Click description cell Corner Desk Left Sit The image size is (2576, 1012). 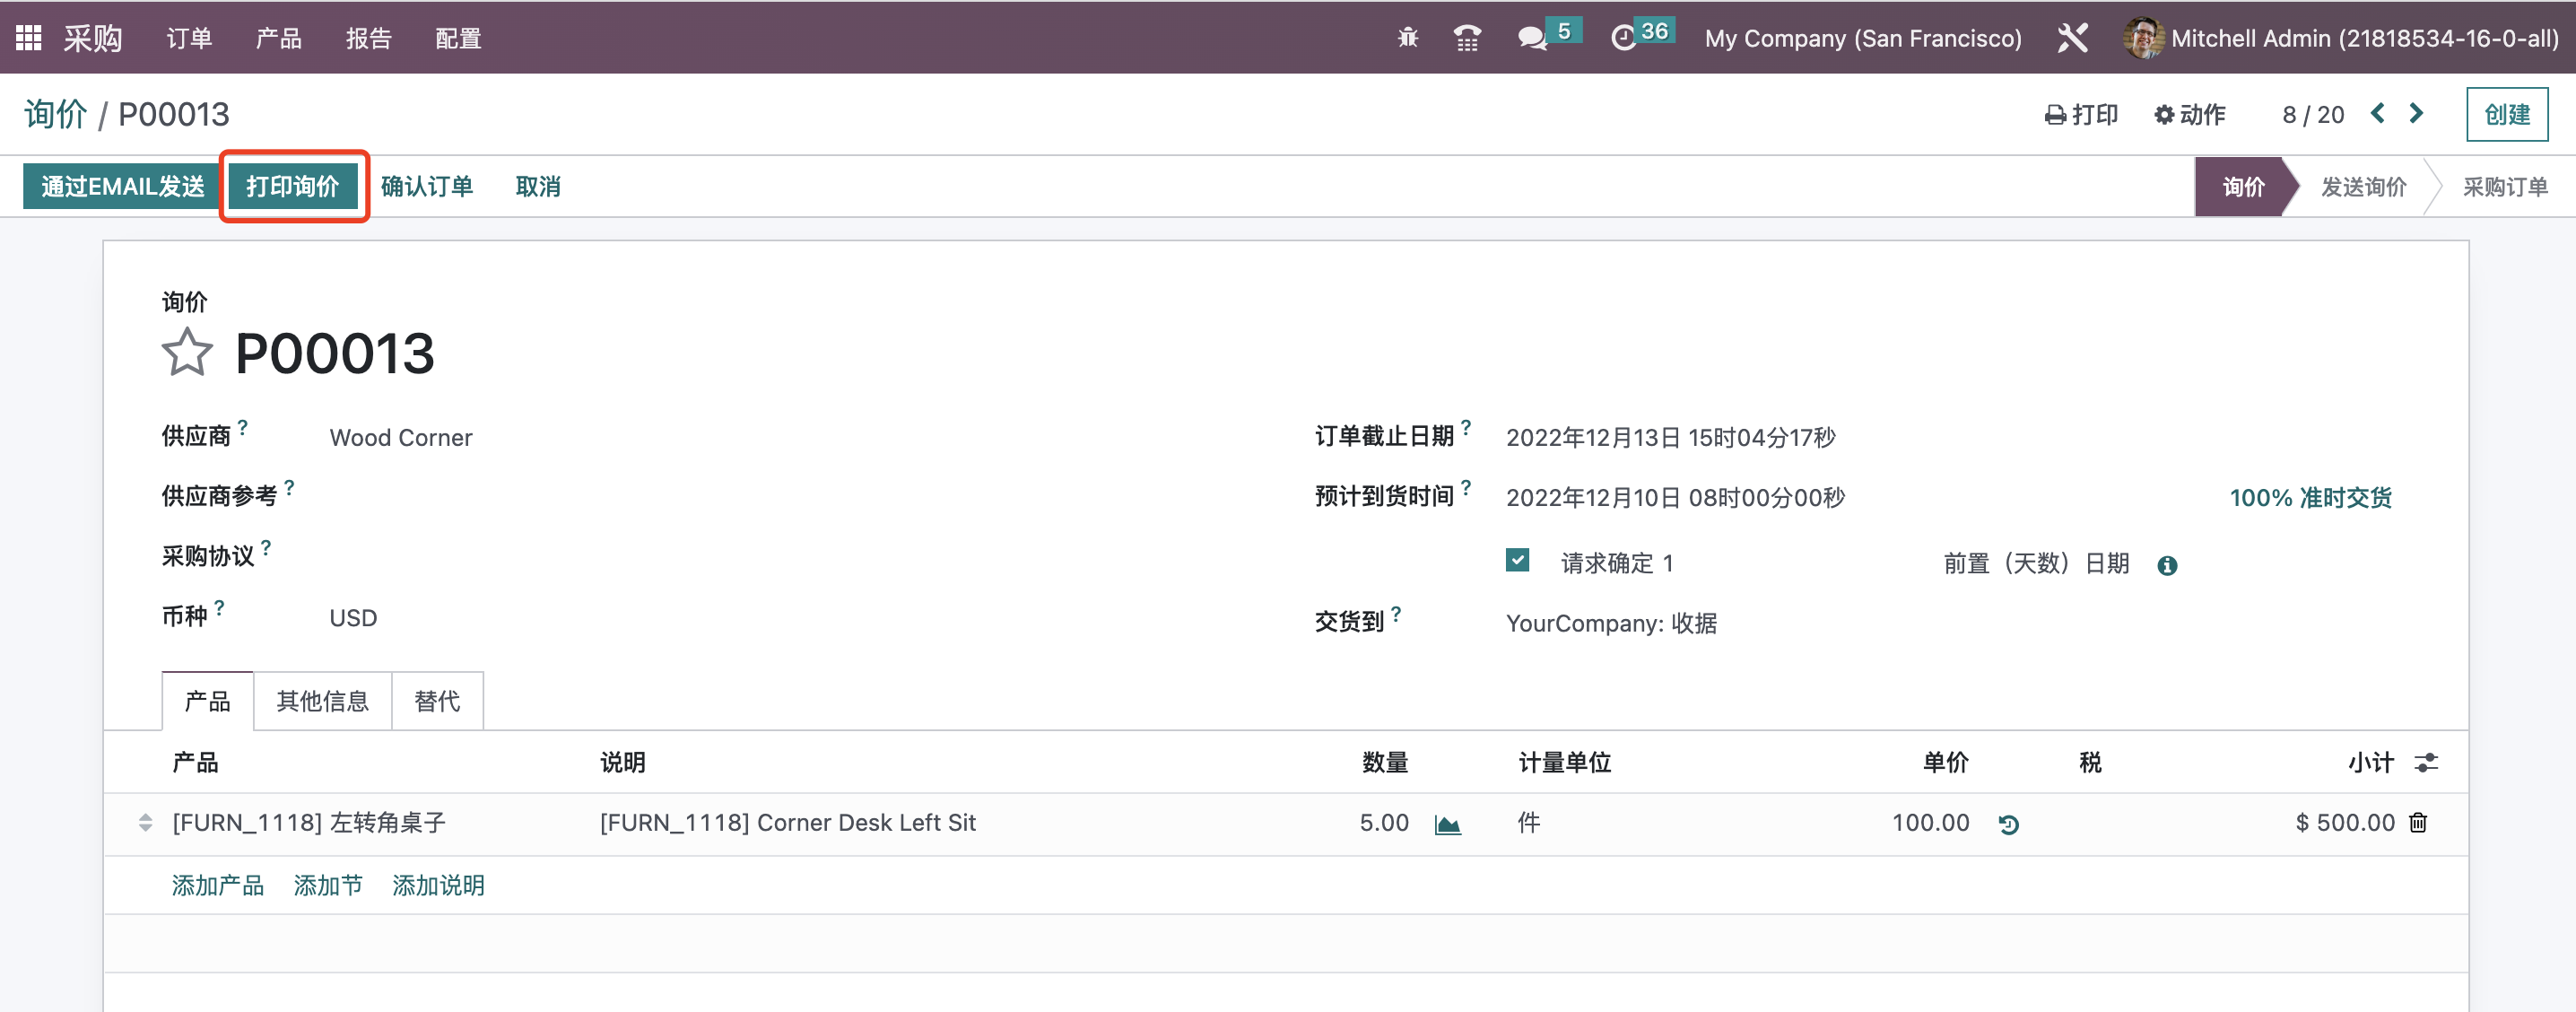tap(788, 822)
